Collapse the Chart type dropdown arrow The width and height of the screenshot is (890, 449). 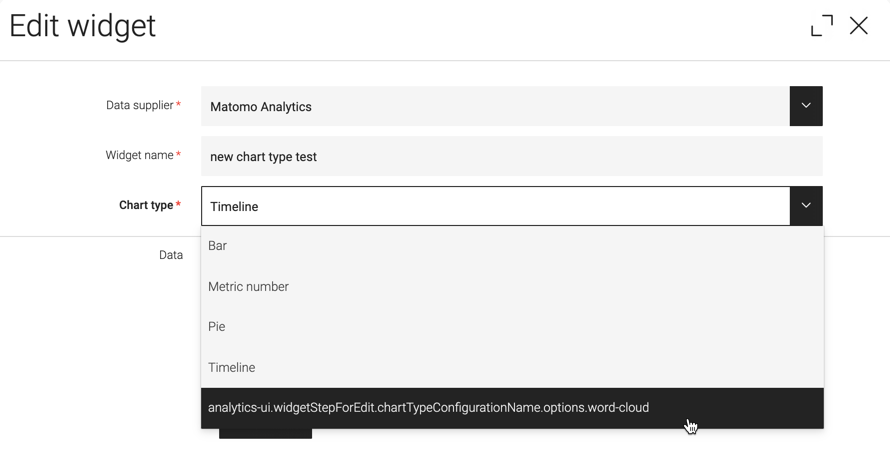pyautogui.click(x=806, y=206)
